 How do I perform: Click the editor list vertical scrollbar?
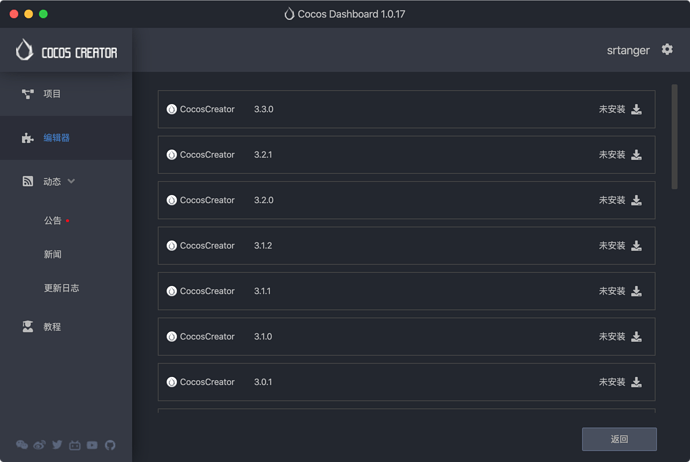pos(675,136)
